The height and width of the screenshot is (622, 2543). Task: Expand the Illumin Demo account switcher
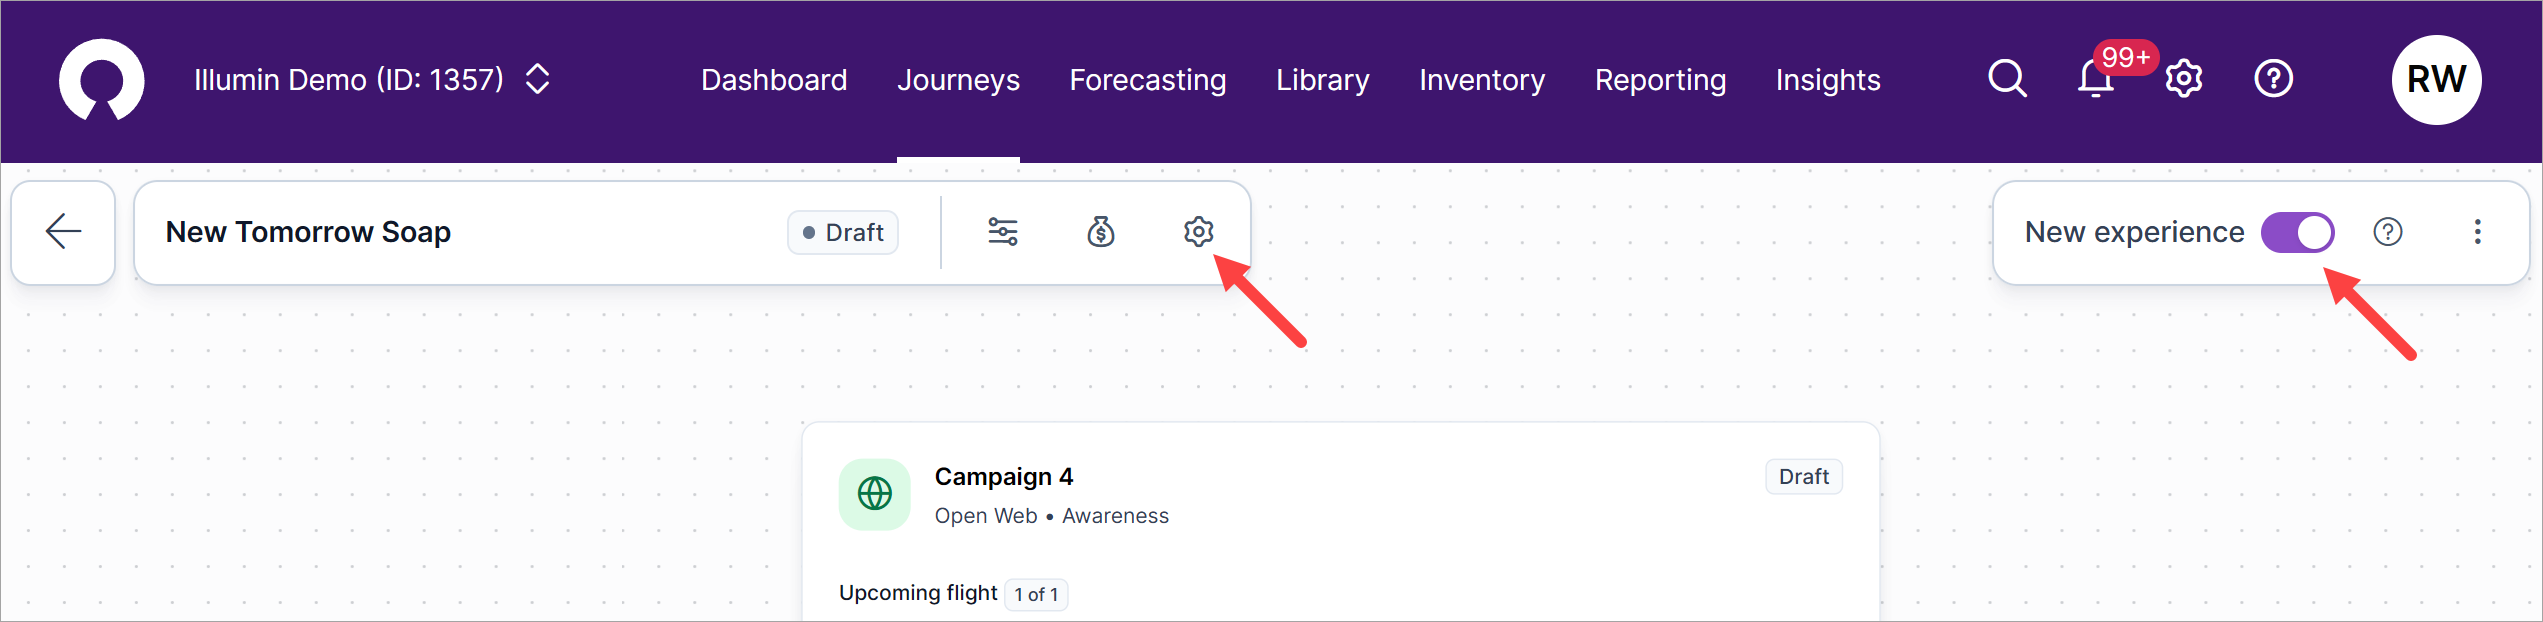coord(537,79)
